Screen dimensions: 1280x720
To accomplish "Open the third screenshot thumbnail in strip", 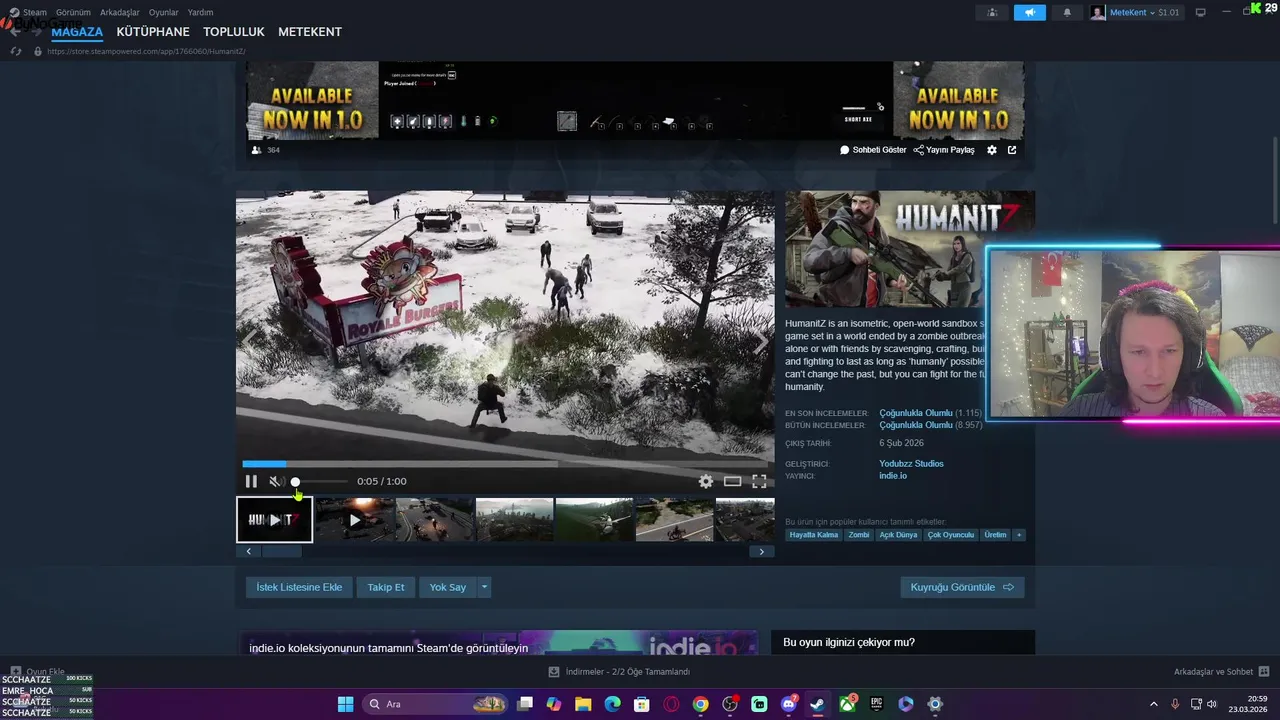I will [x=434, y=520].
